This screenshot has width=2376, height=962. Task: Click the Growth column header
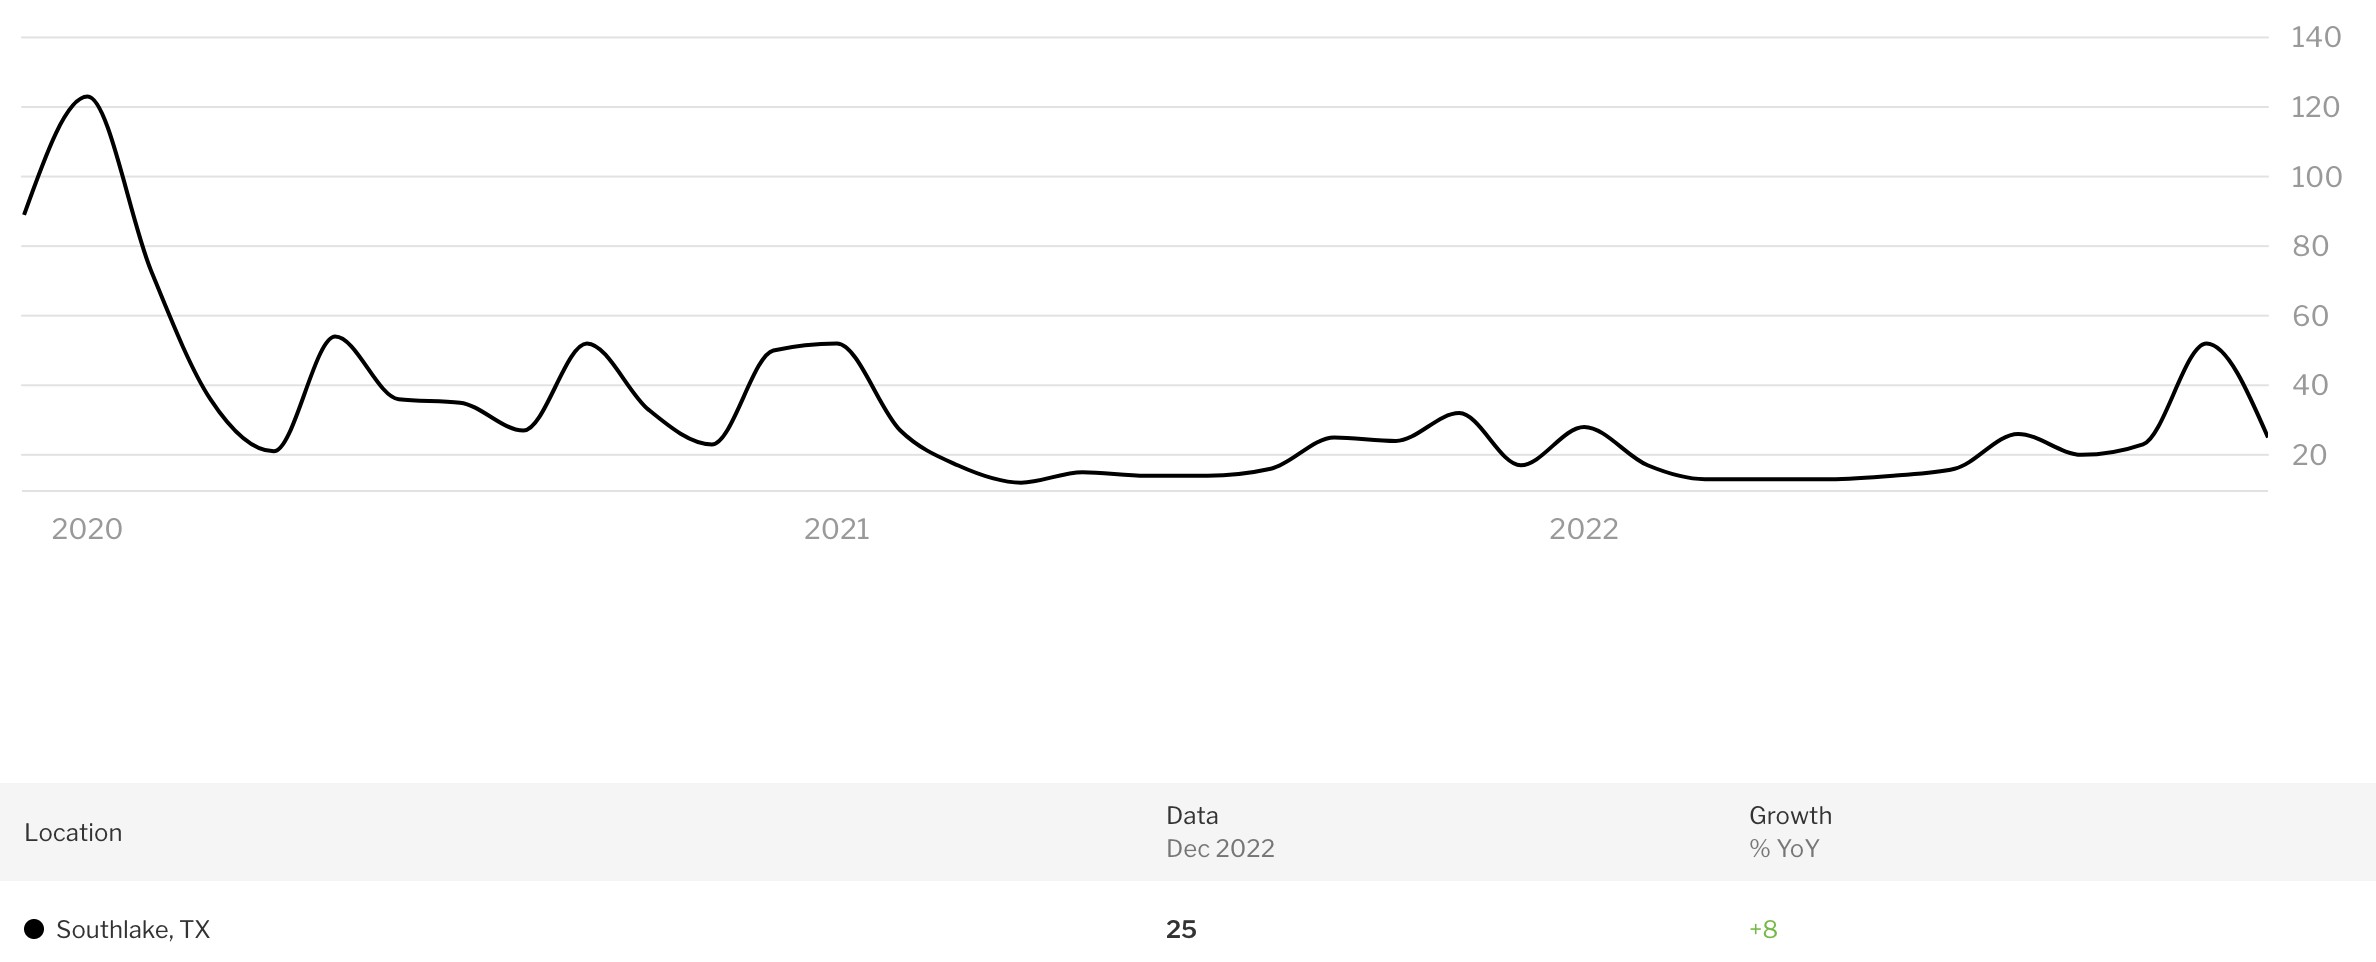(x=1790, y=815)
